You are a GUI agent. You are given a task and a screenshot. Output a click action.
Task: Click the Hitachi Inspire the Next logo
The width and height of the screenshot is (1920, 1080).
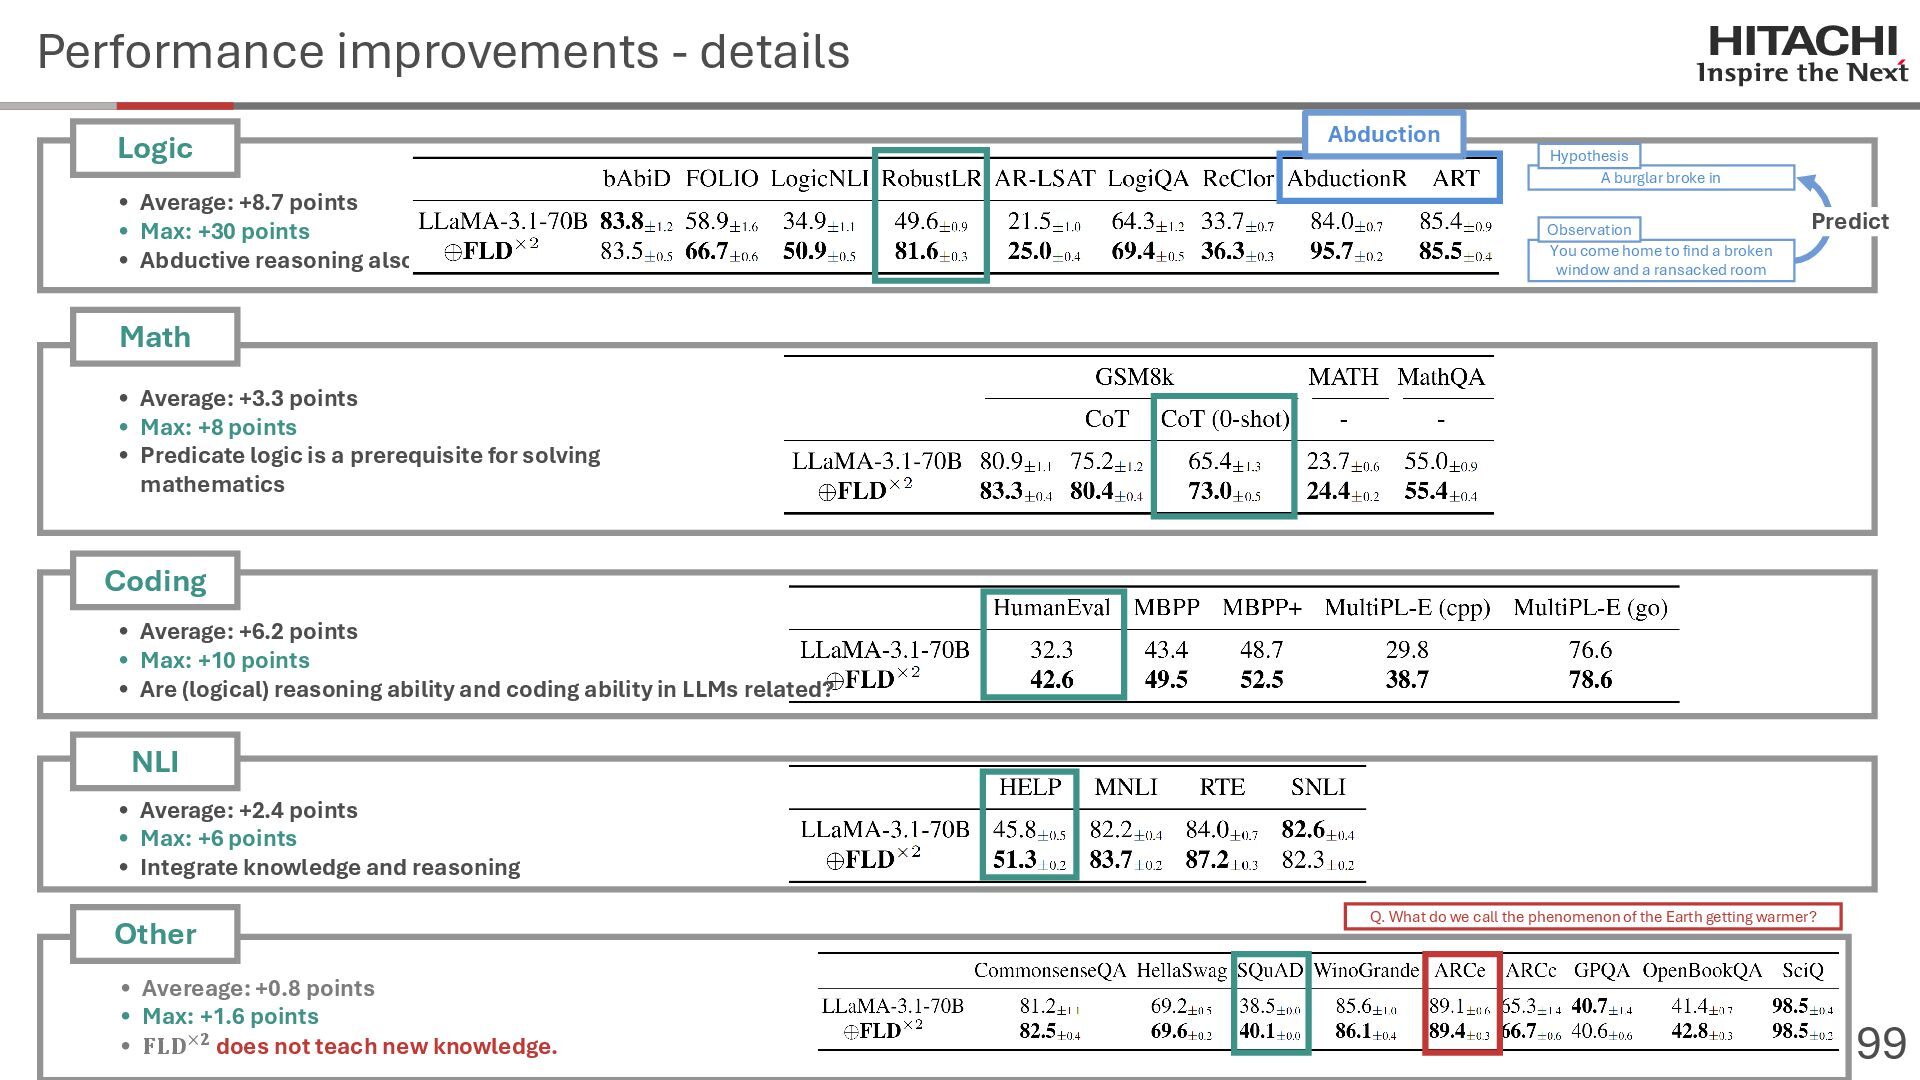[1802, 55]
